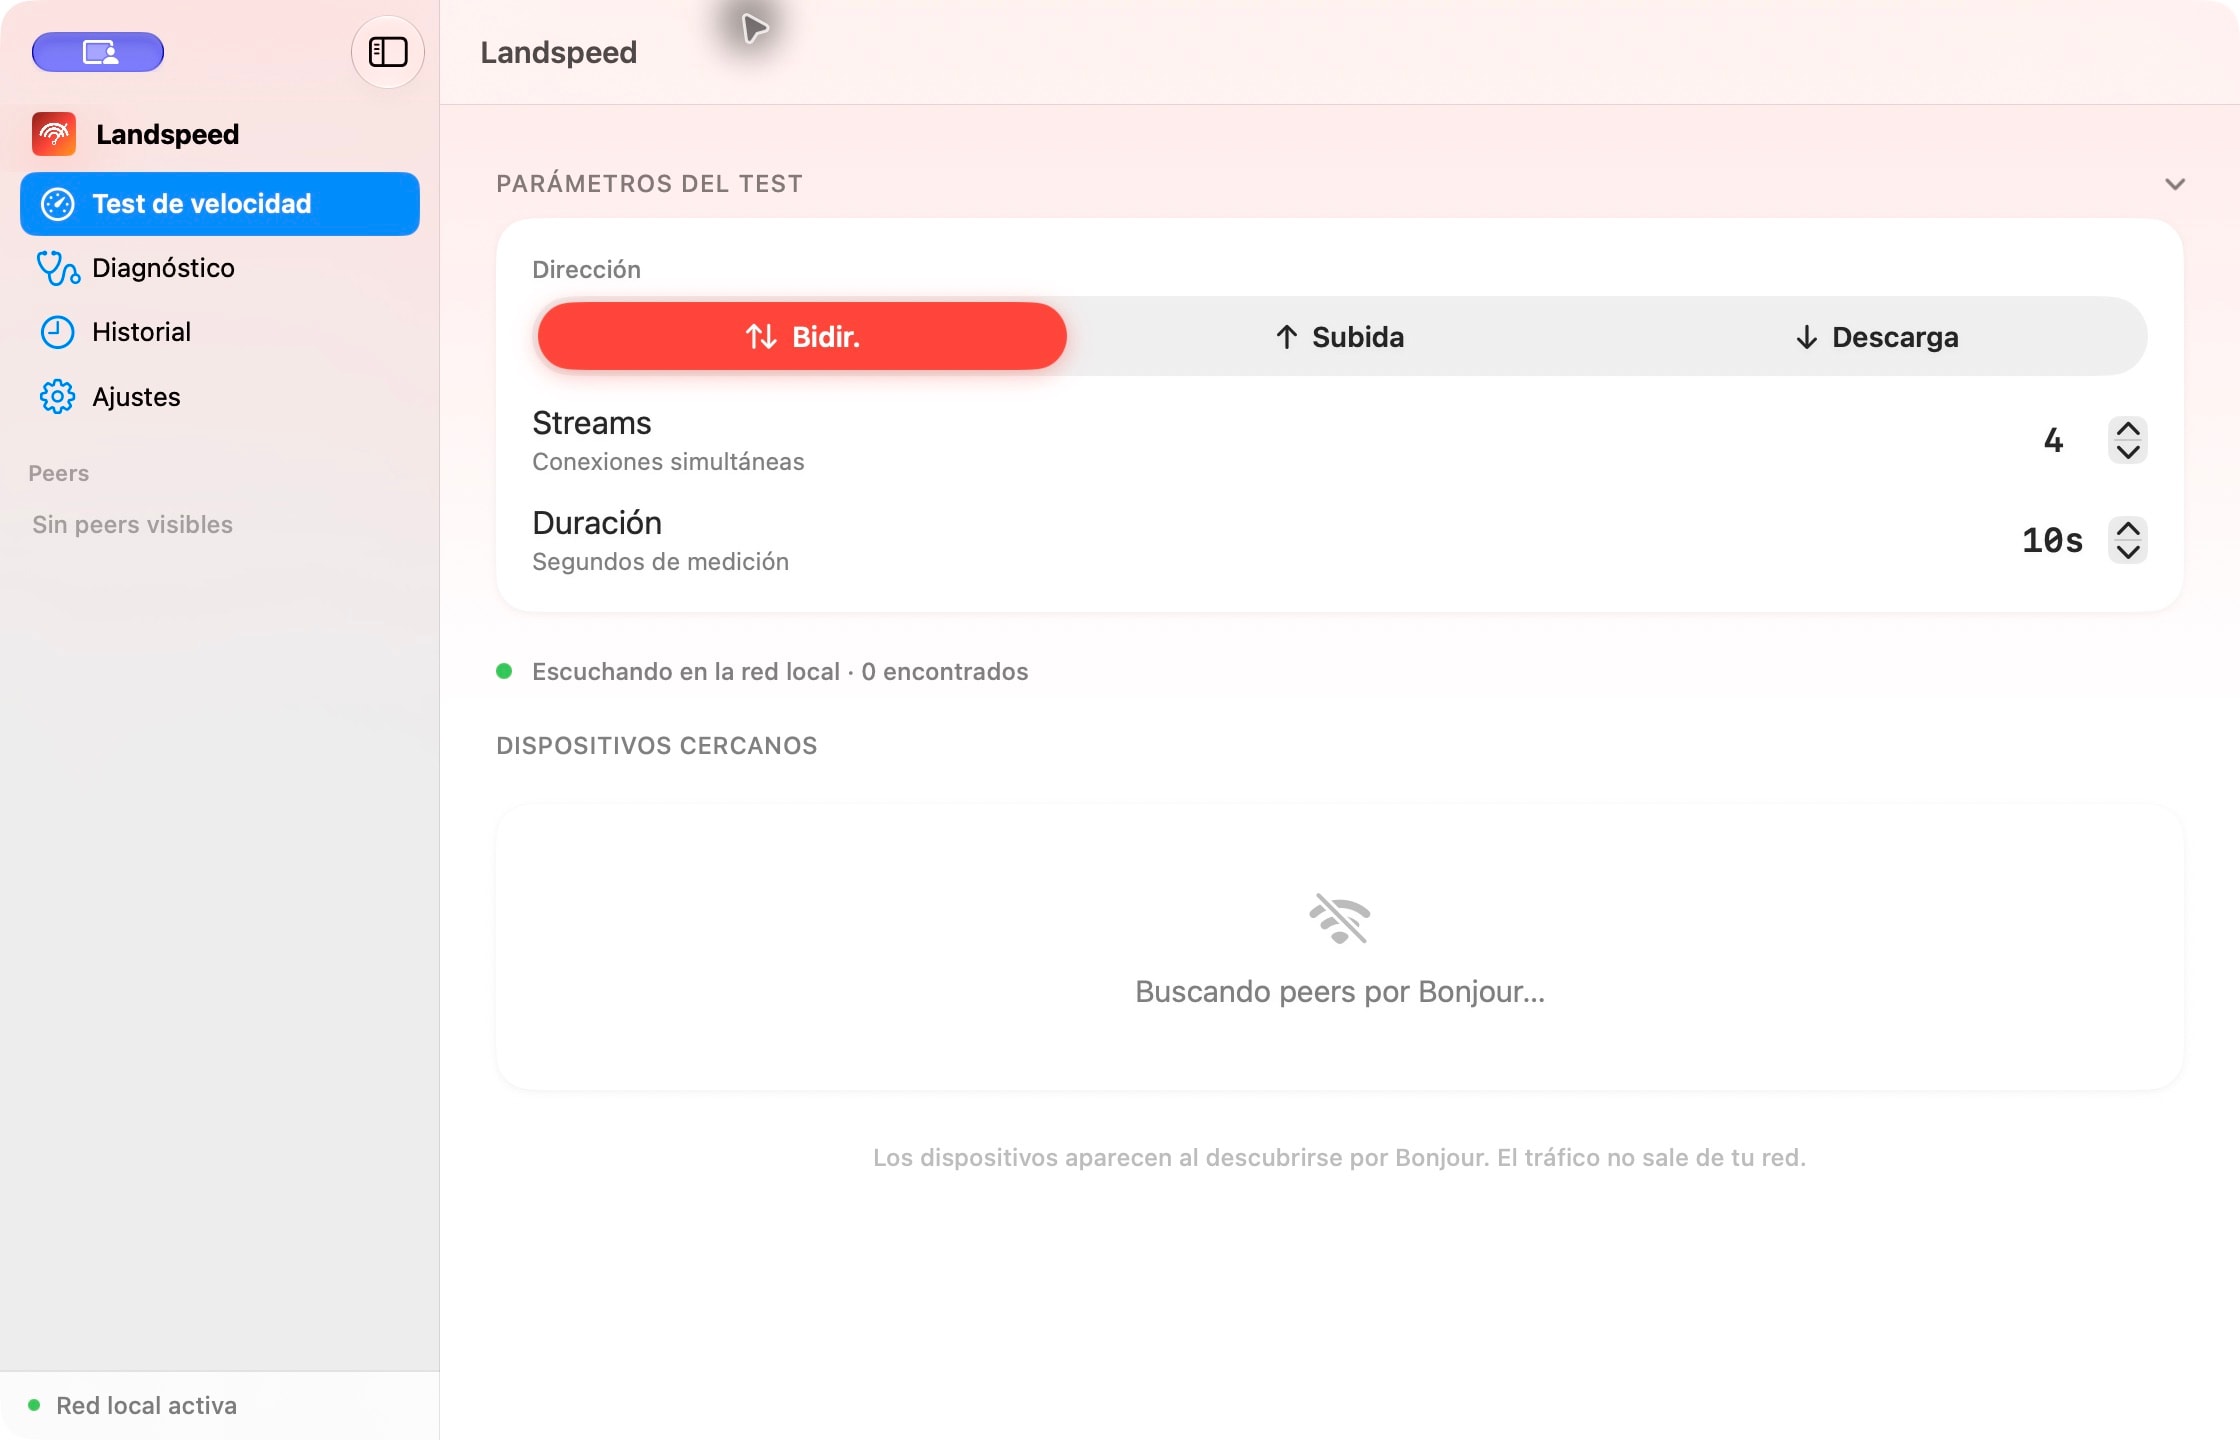Collapse the Parámetros del test section

pyautogui.click(x=2175, y=184)
